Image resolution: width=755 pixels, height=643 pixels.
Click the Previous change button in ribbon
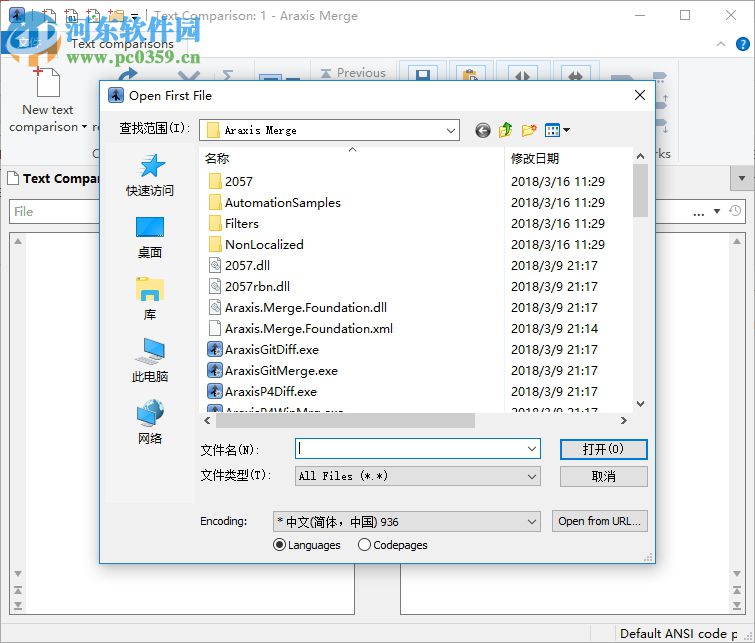pos(353,73)
